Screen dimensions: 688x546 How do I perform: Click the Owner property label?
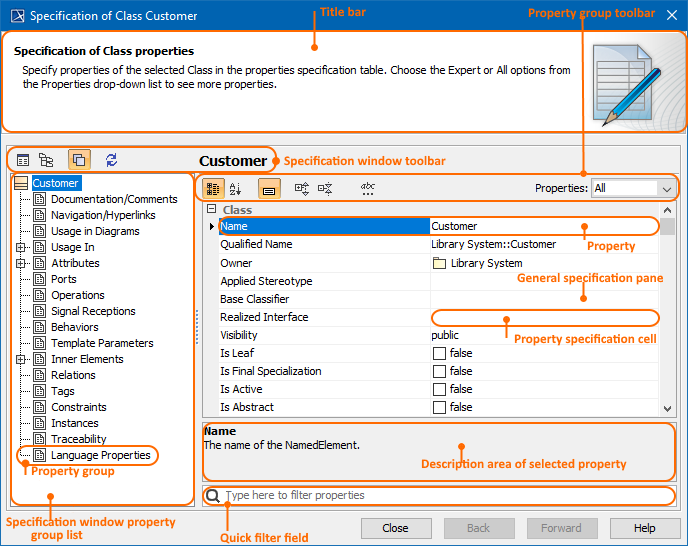[x=236, y=263]
